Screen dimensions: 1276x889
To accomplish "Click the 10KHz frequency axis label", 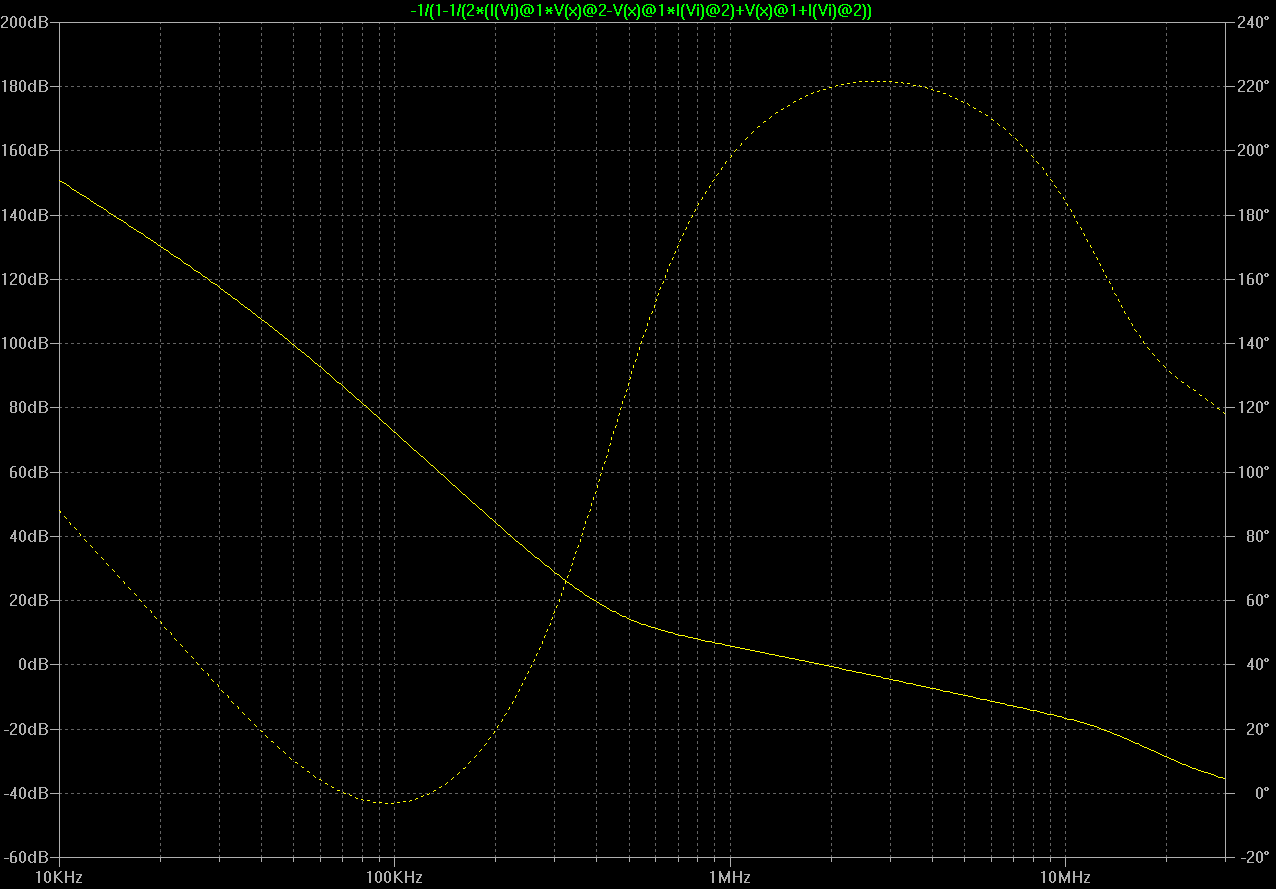I will click(60, 877).
